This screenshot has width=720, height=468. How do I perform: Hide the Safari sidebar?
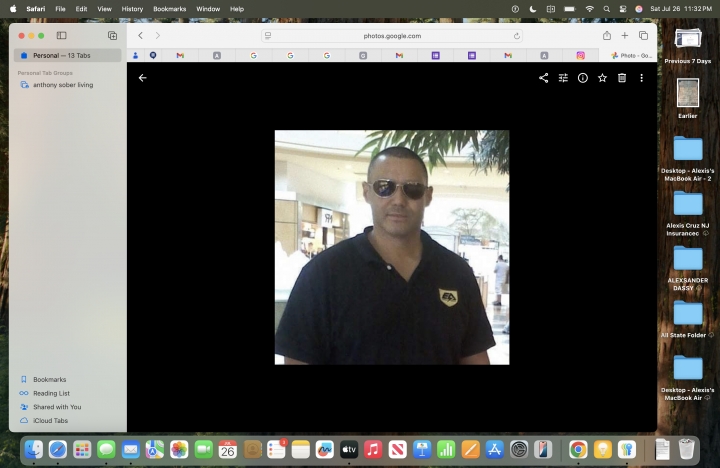(61, 35)
